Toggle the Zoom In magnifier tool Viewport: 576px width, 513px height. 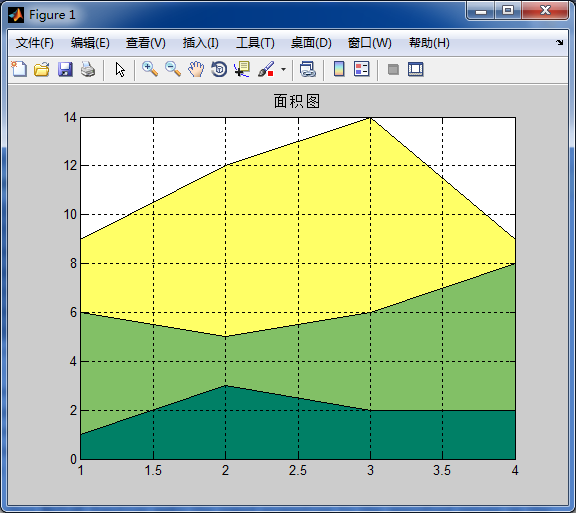click(150, 69)
